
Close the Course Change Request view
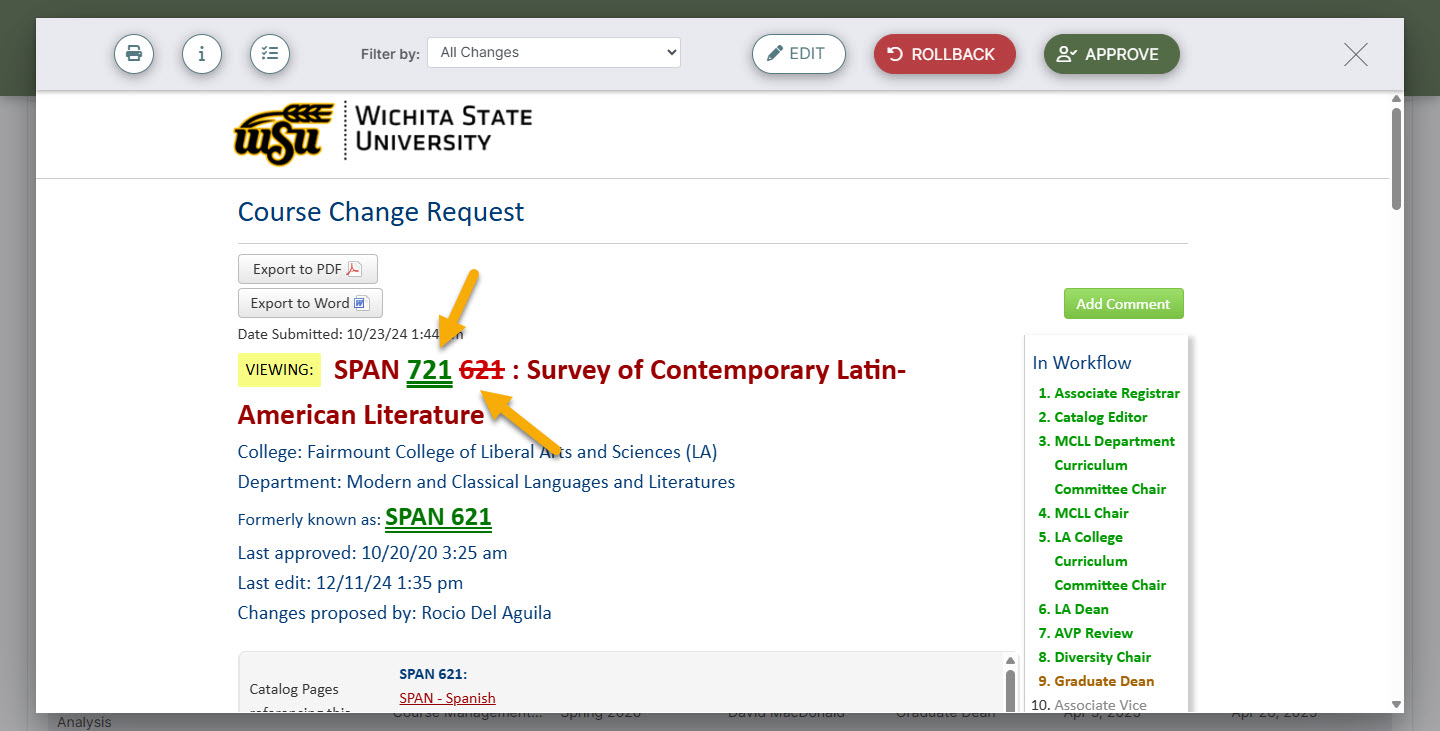tap(1355, 55)
